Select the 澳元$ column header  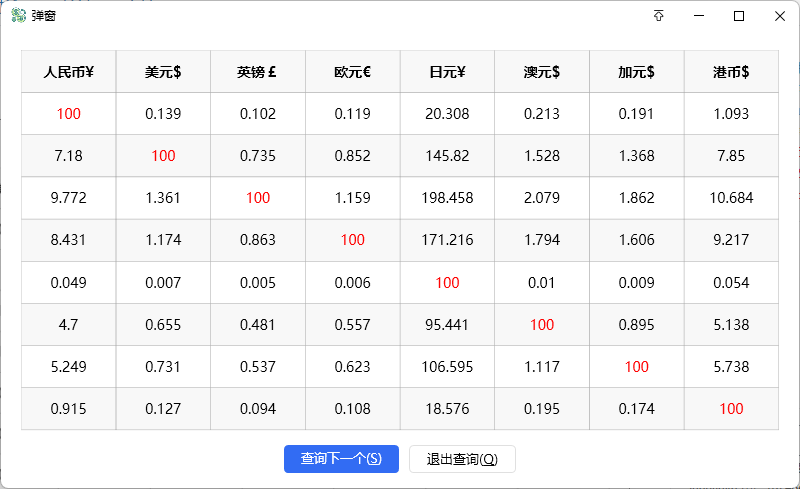(x=542, y=71)
